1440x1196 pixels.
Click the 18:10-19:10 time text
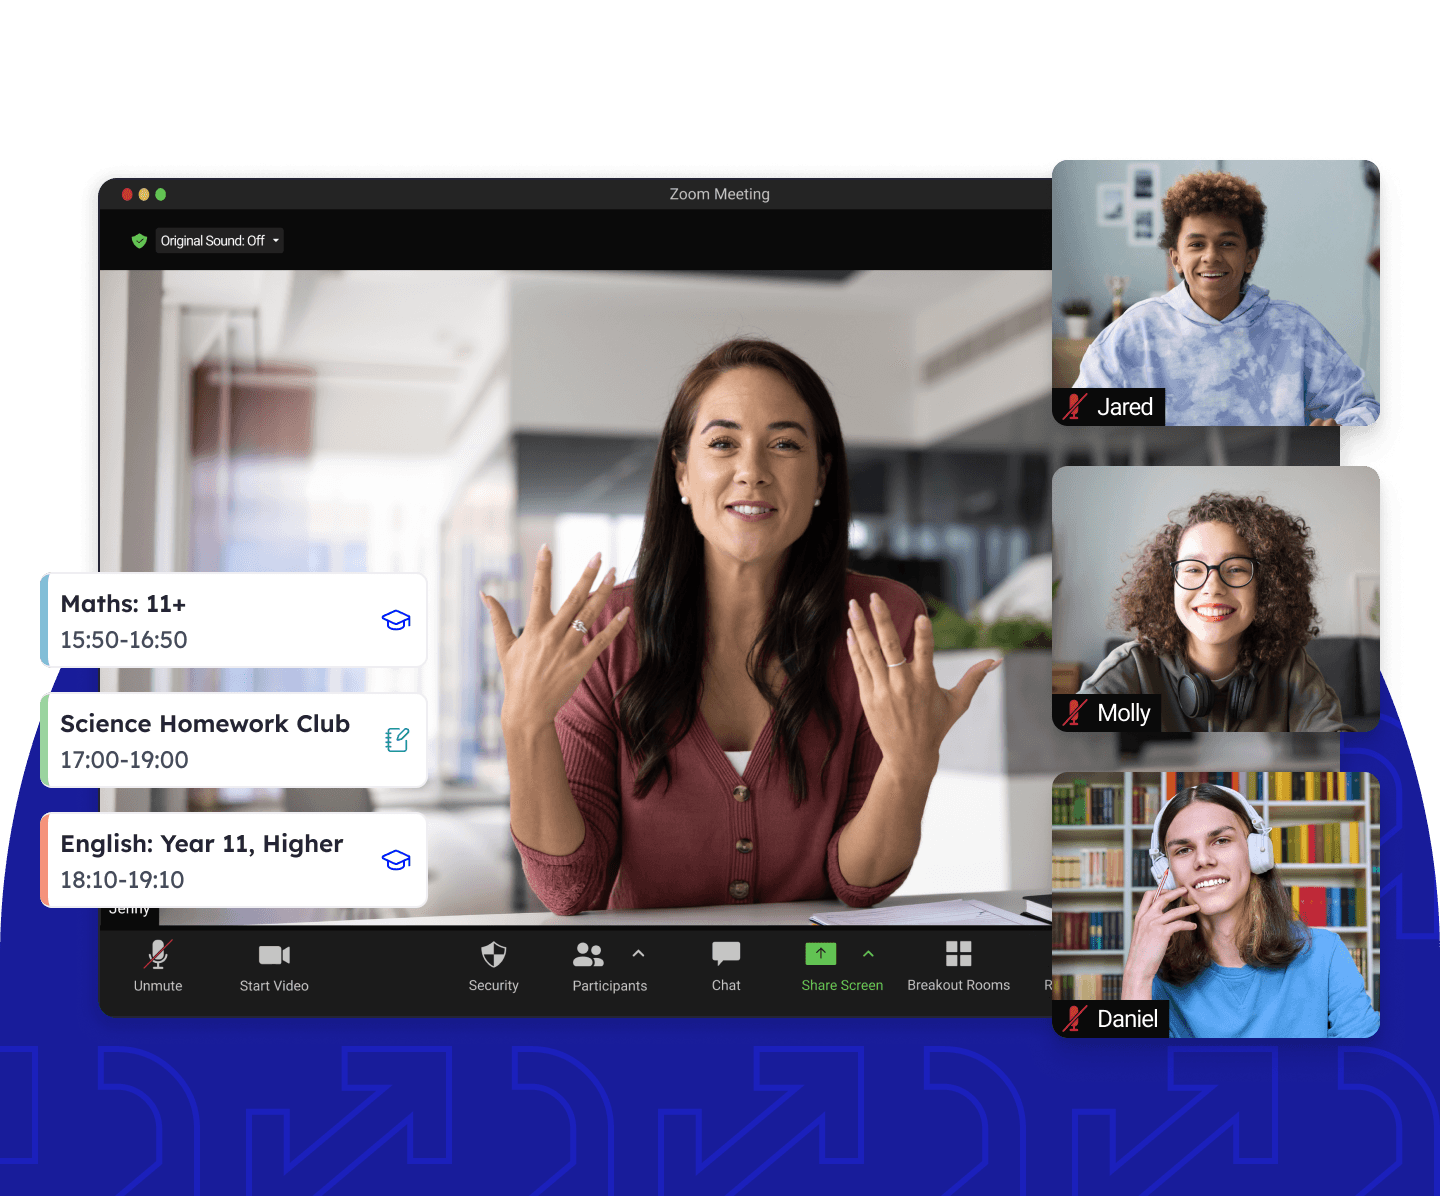122,880
